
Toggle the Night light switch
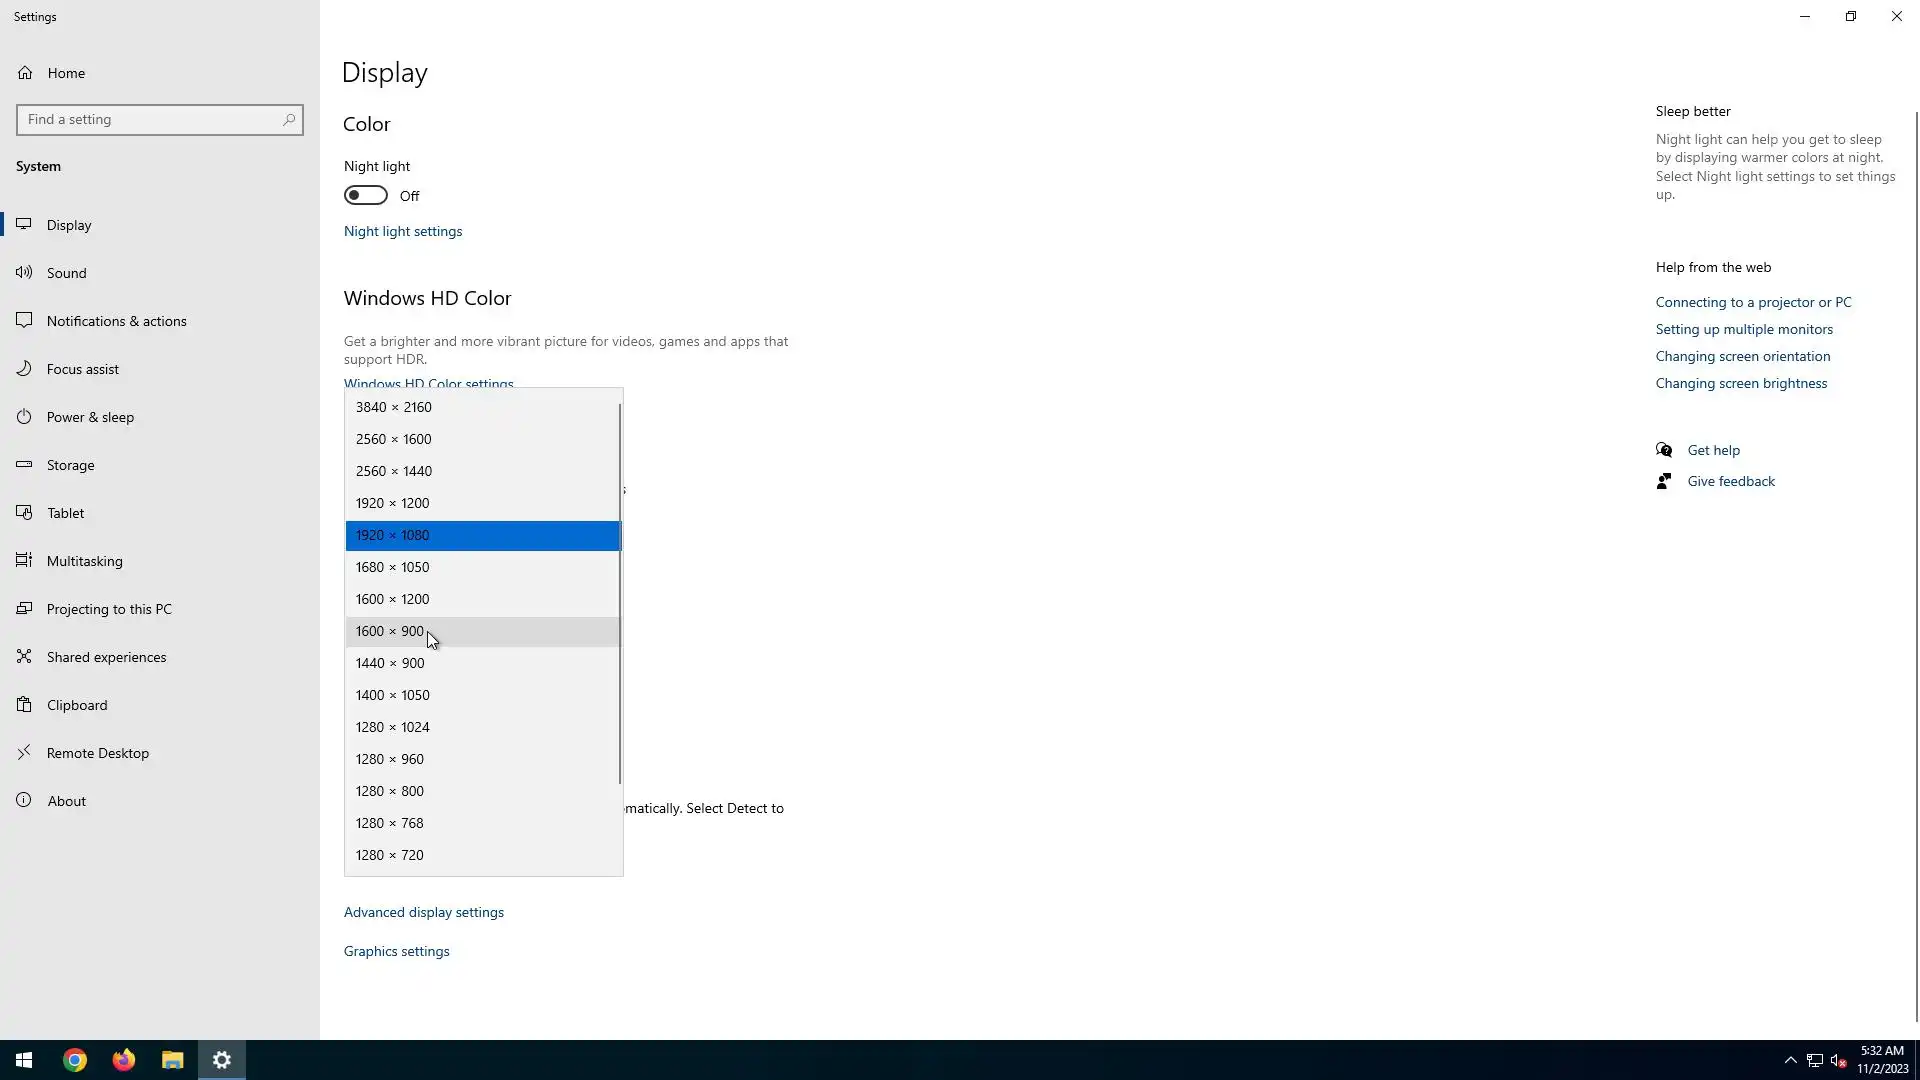[x=366, y=195]
